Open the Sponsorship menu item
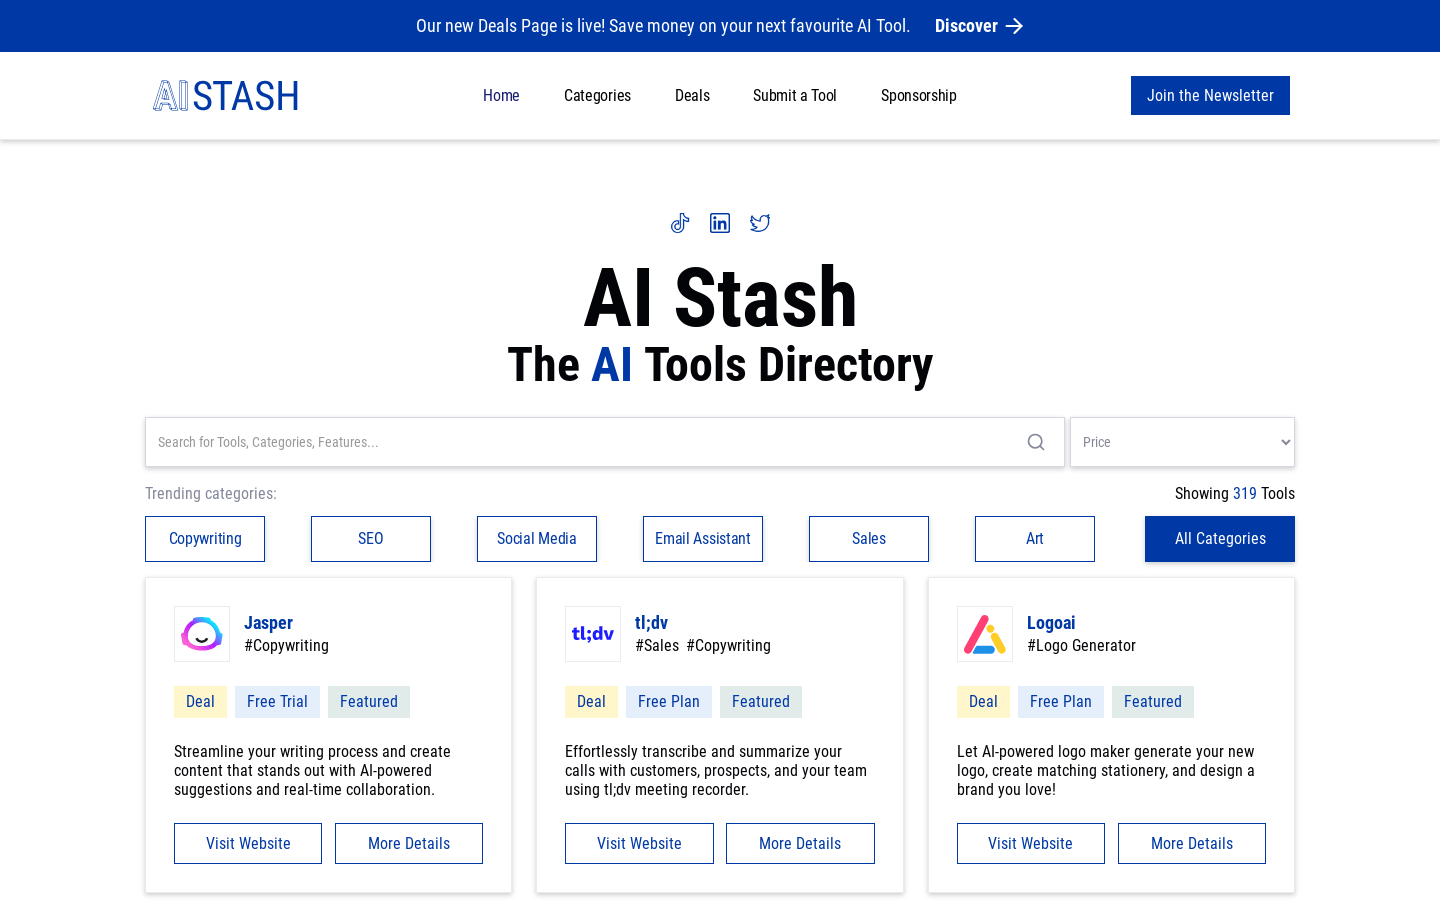The width and height of the screenshot is (1440, 900). click(919, 96)
